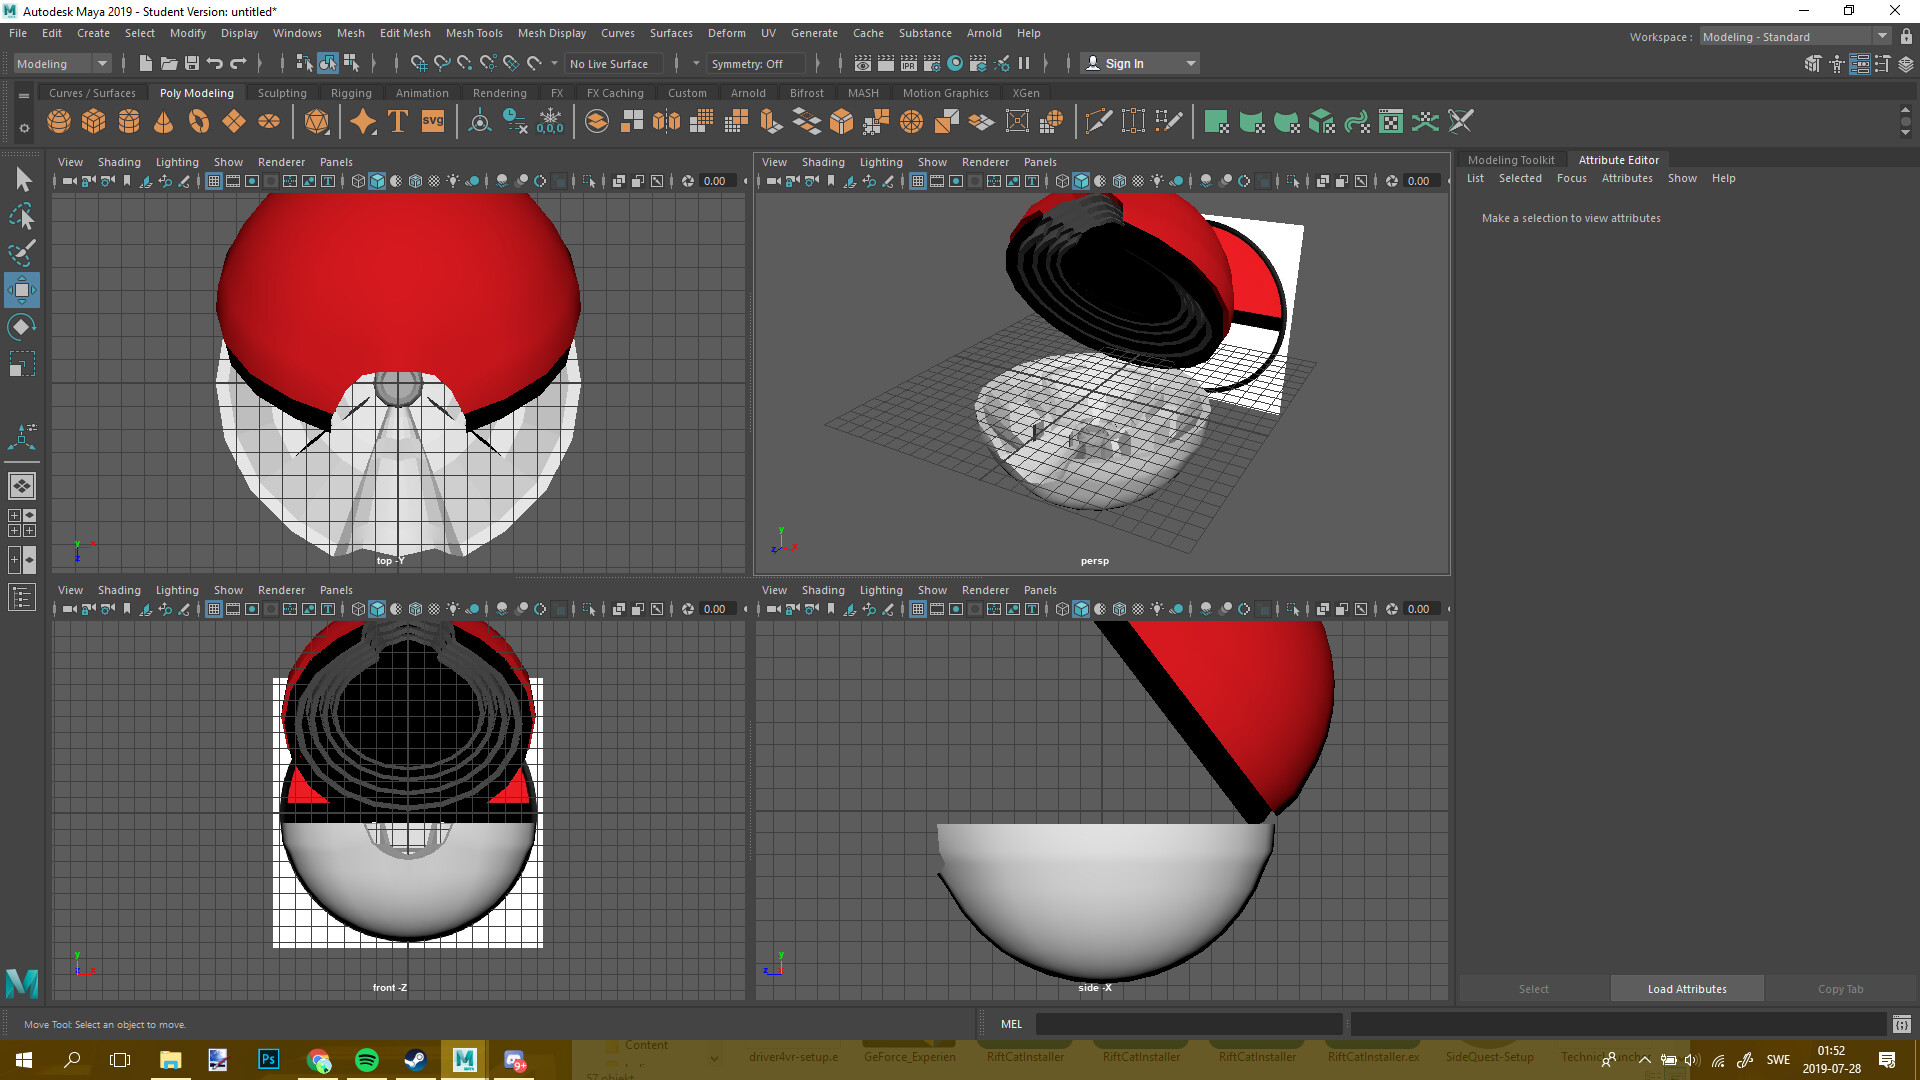Viewport: 1920px width, 1080px height.
Task: Click MEL command language button
Action: (x=1011, y=1024)
